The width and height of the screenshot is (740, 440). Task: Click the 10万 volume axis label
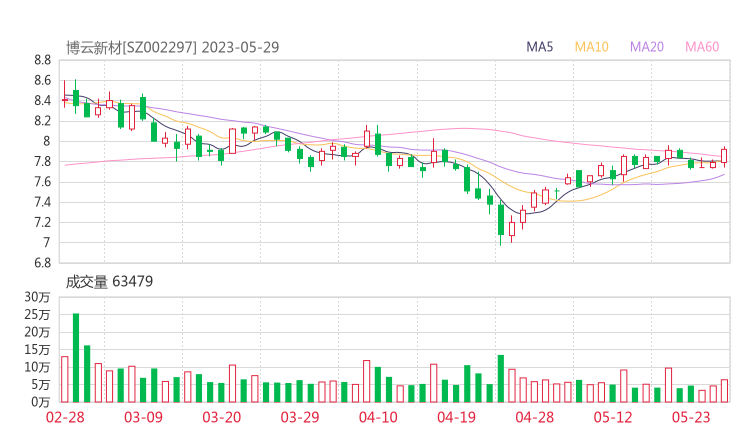point(37,367)
